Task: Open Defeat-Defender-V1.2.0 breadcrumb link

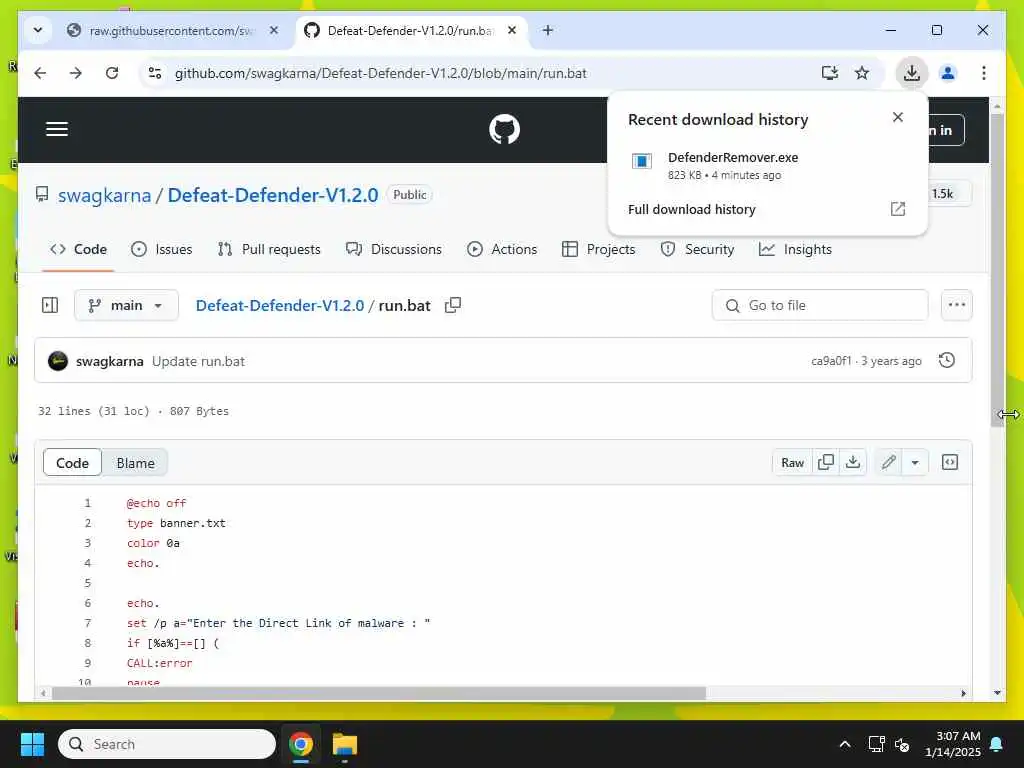Action: [280, 305]
